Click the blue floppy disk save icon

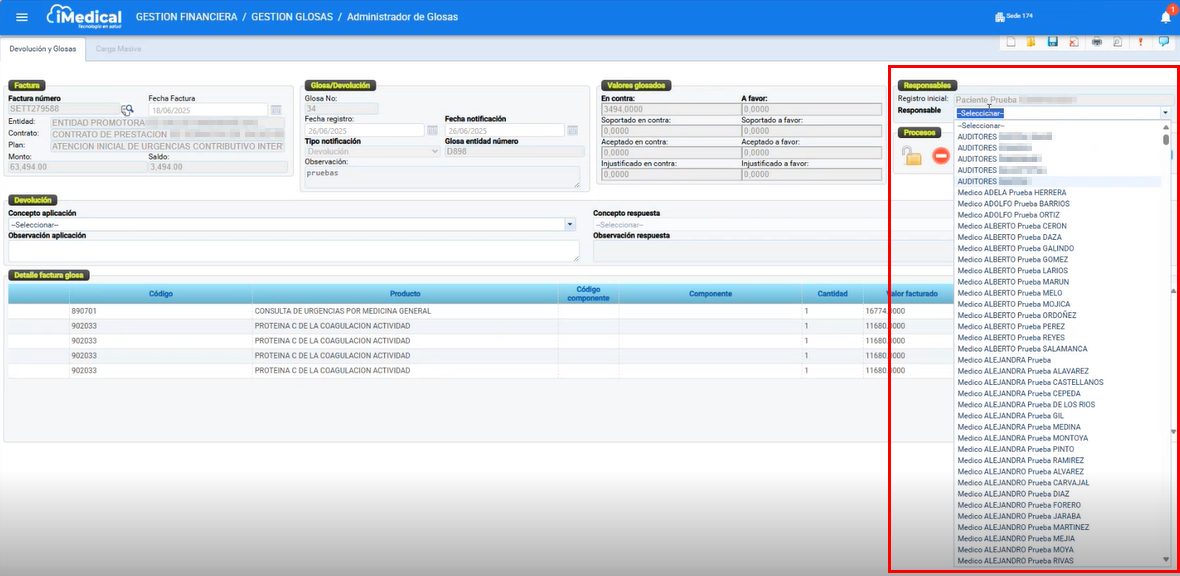coord(1052,42)
